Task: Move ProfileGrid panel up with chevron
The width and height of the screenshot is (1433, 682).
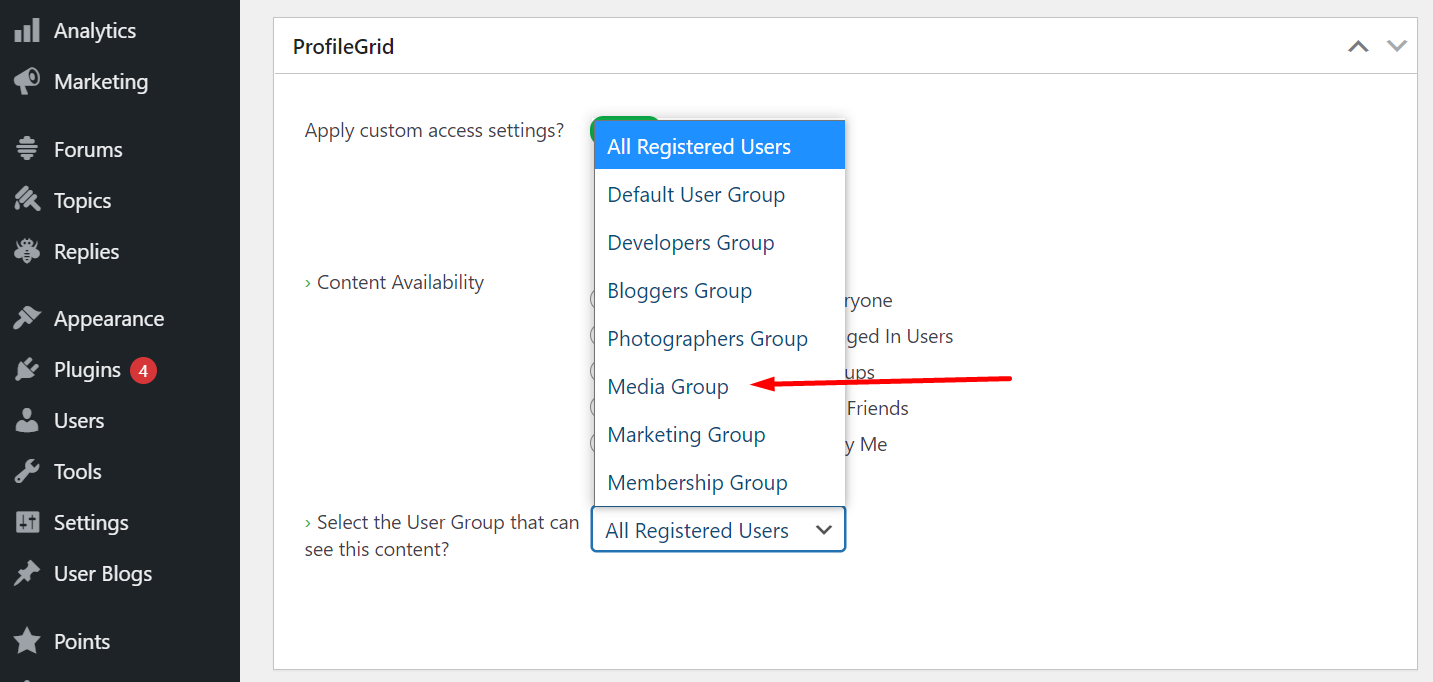Action: point(1358,46)
